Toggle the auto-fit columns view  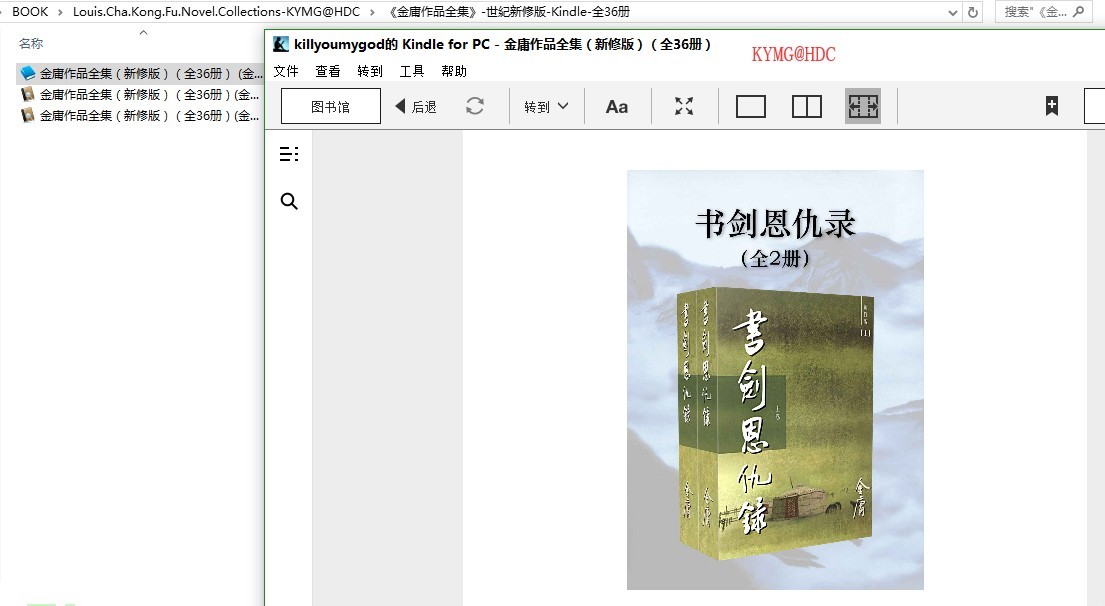click(862, 106)
